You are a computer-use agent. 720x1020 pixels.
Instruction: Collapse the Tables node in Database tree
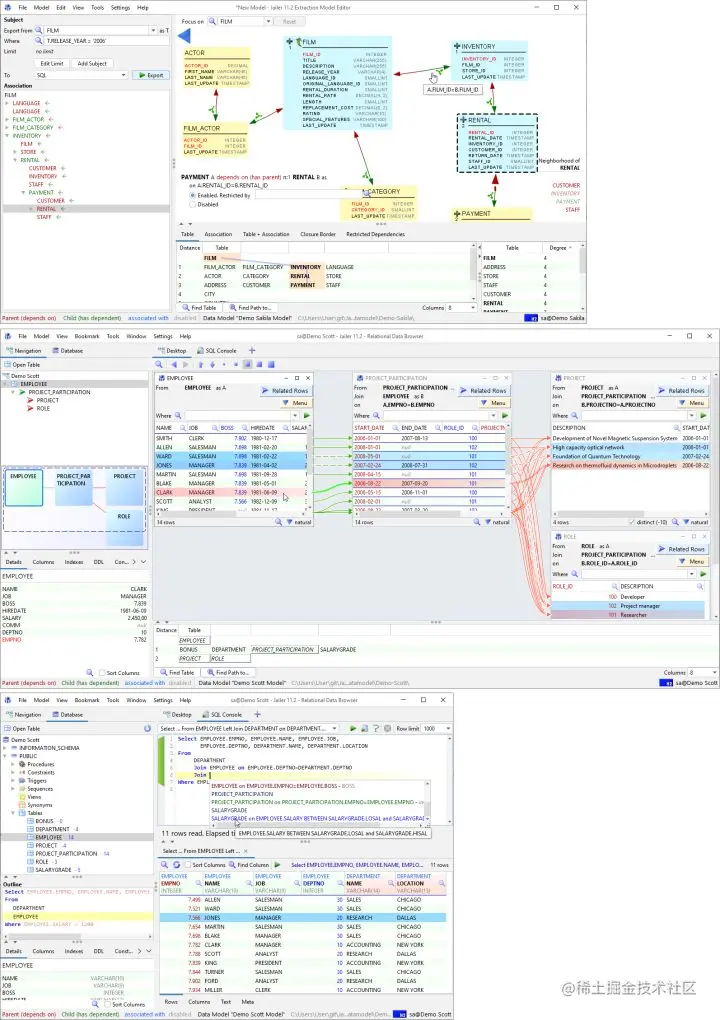click(x=14, y=813)
